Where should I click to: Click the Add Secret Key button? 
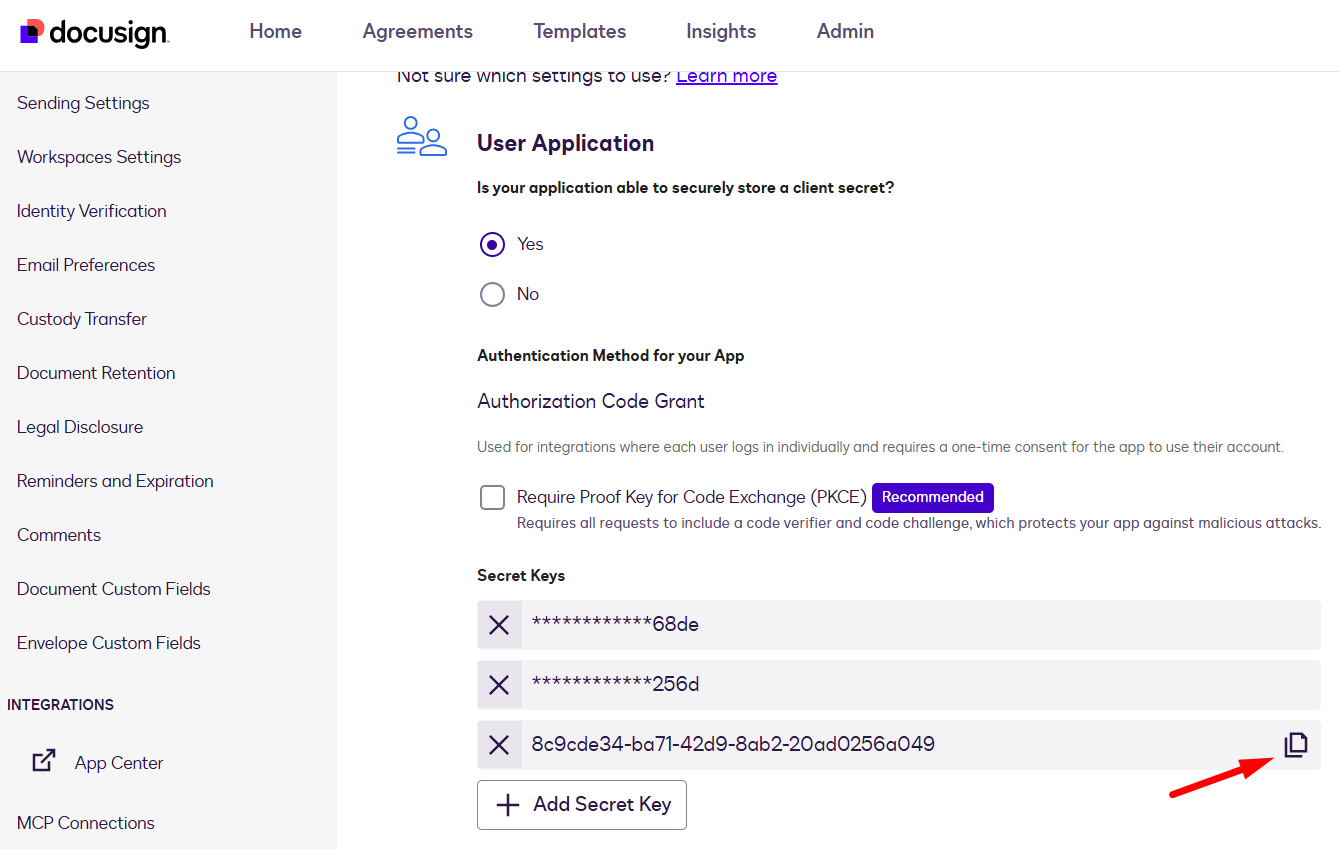point(582,805)
